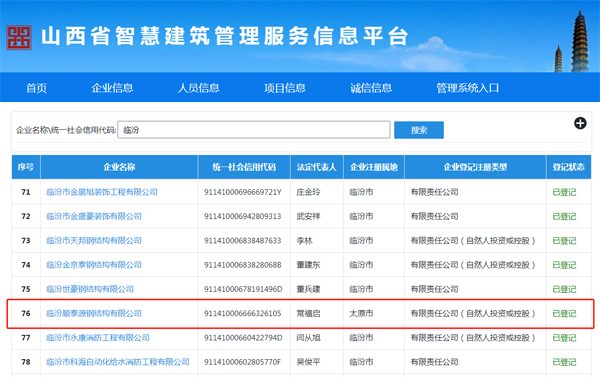Open 临汾市天邦钢结构有限公司 link
Viewport: 600px width, 377px height.
[94, 240]
